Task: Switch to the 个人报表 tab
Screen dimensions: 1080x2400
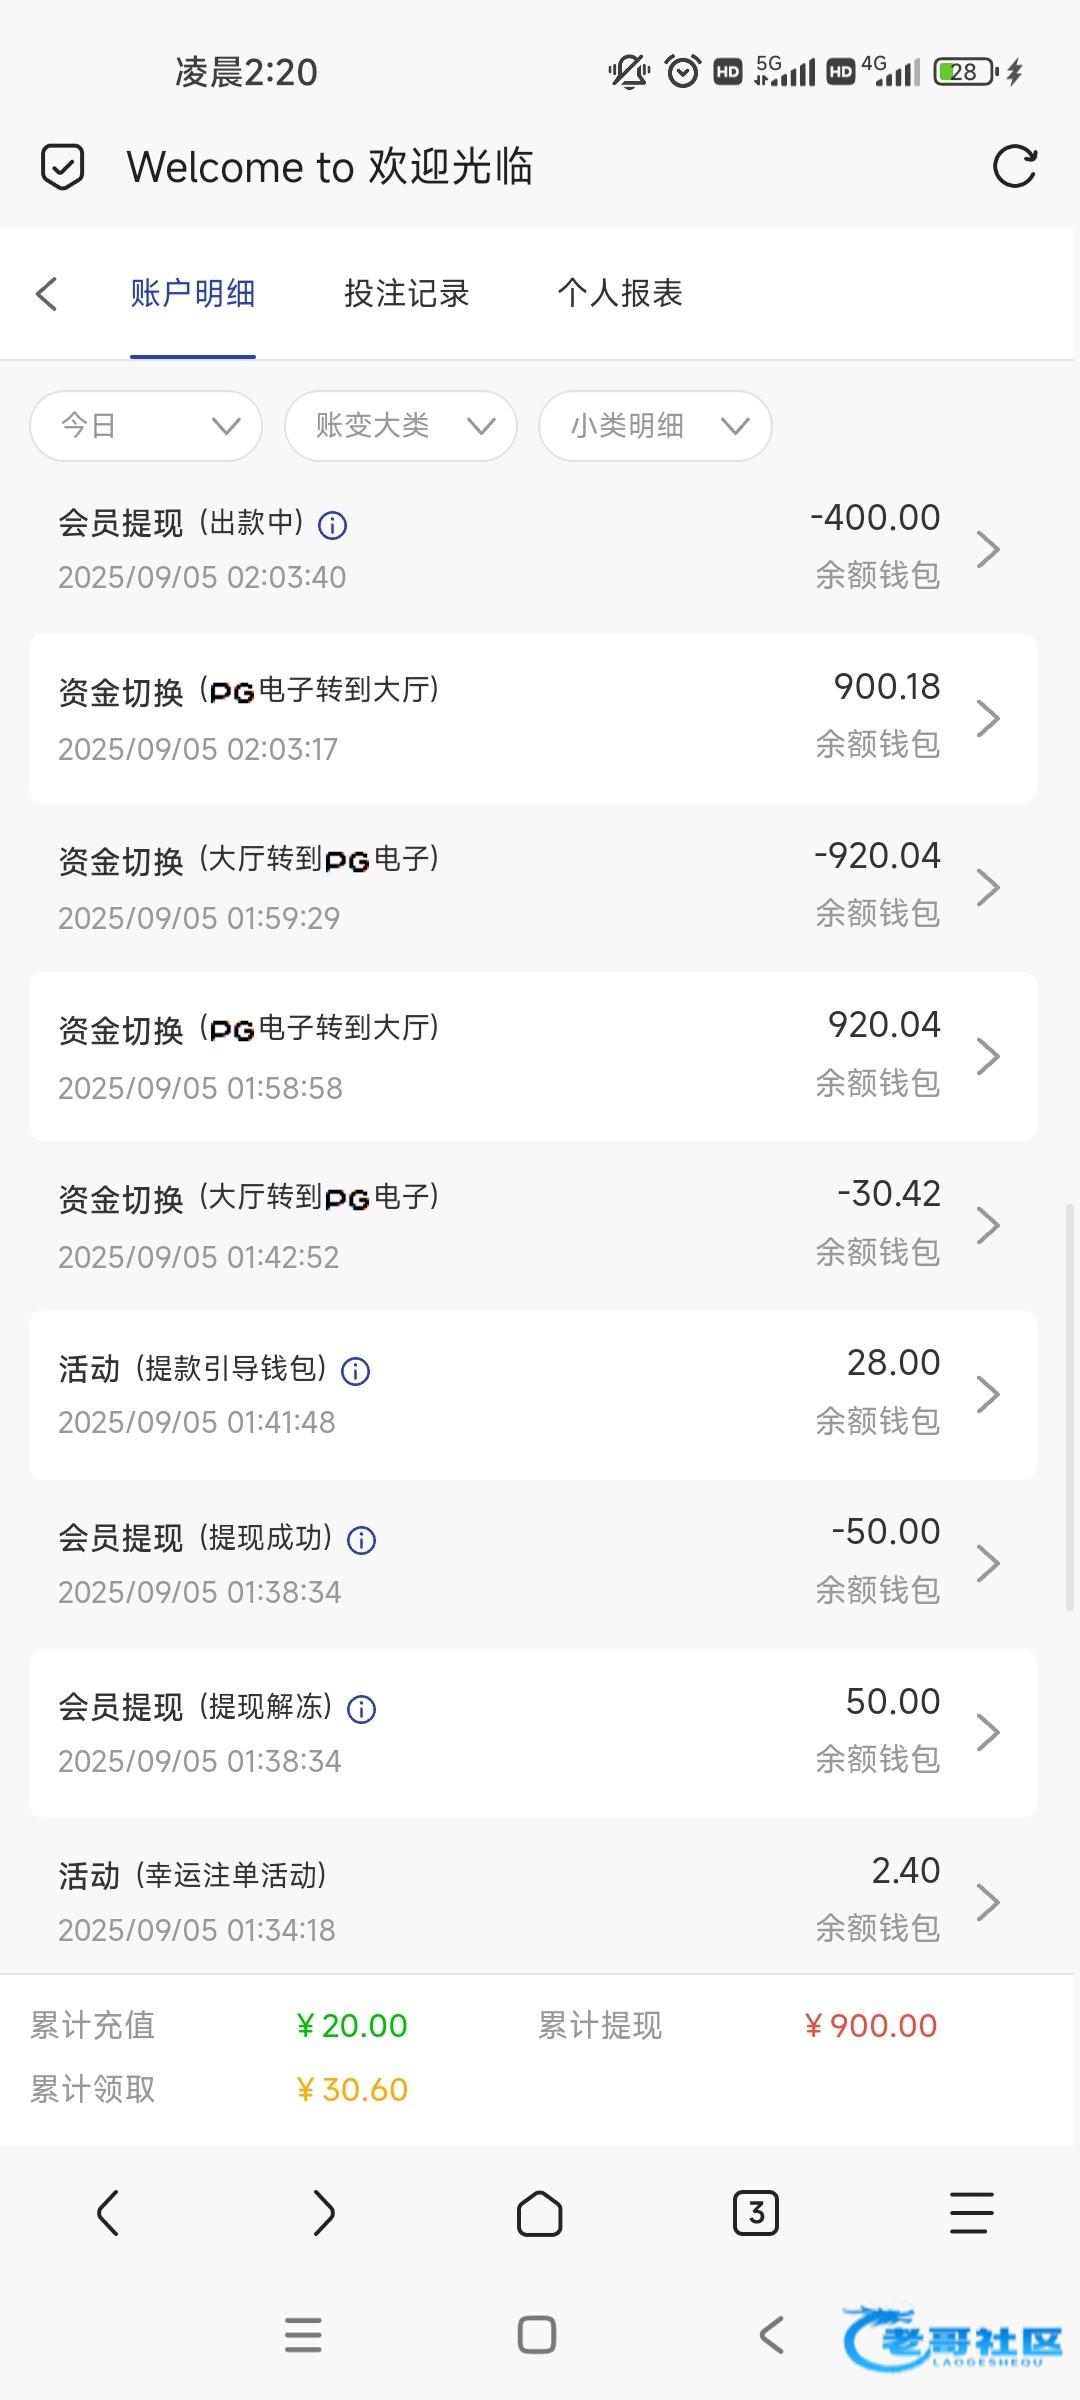Action: [620, 294]
